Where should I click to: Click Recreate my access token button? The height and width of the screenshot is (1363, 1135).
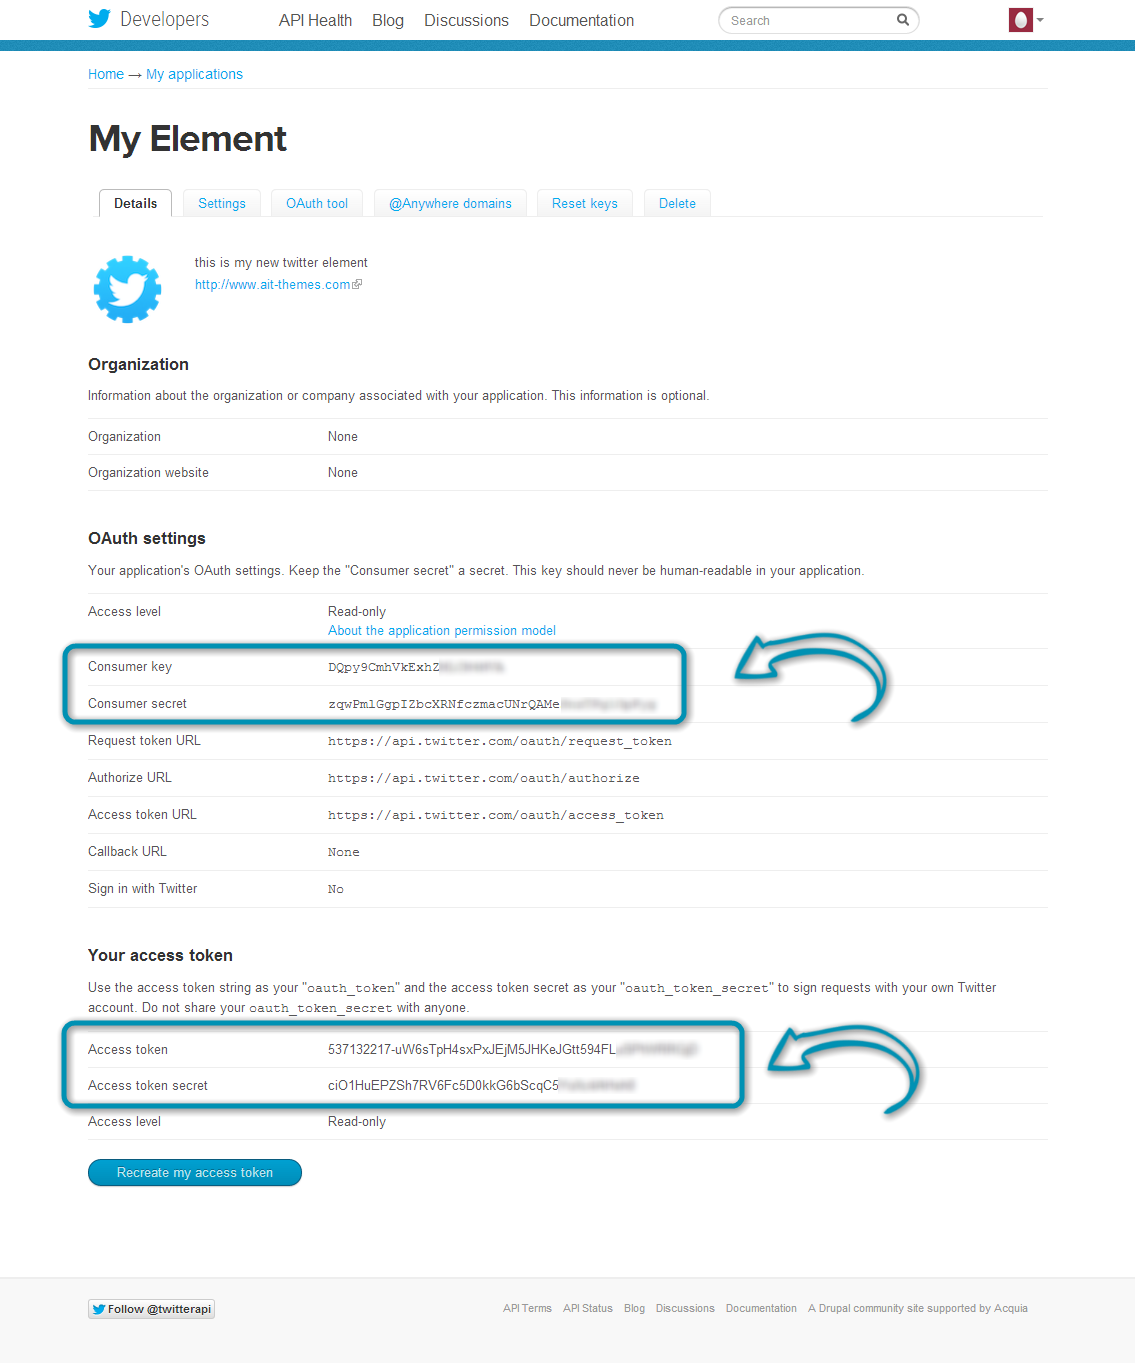[195, 1172]
